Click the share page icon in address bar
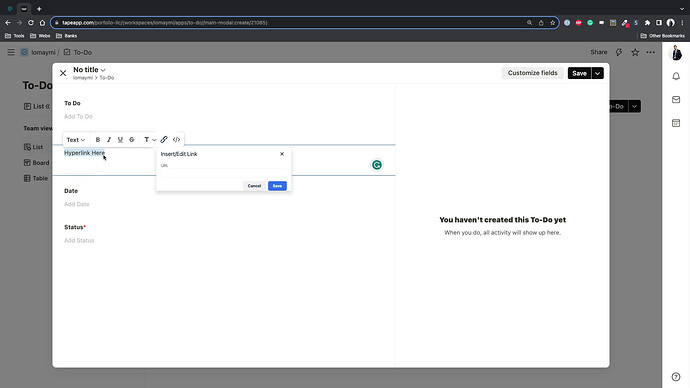 click(x=541, y=22)
